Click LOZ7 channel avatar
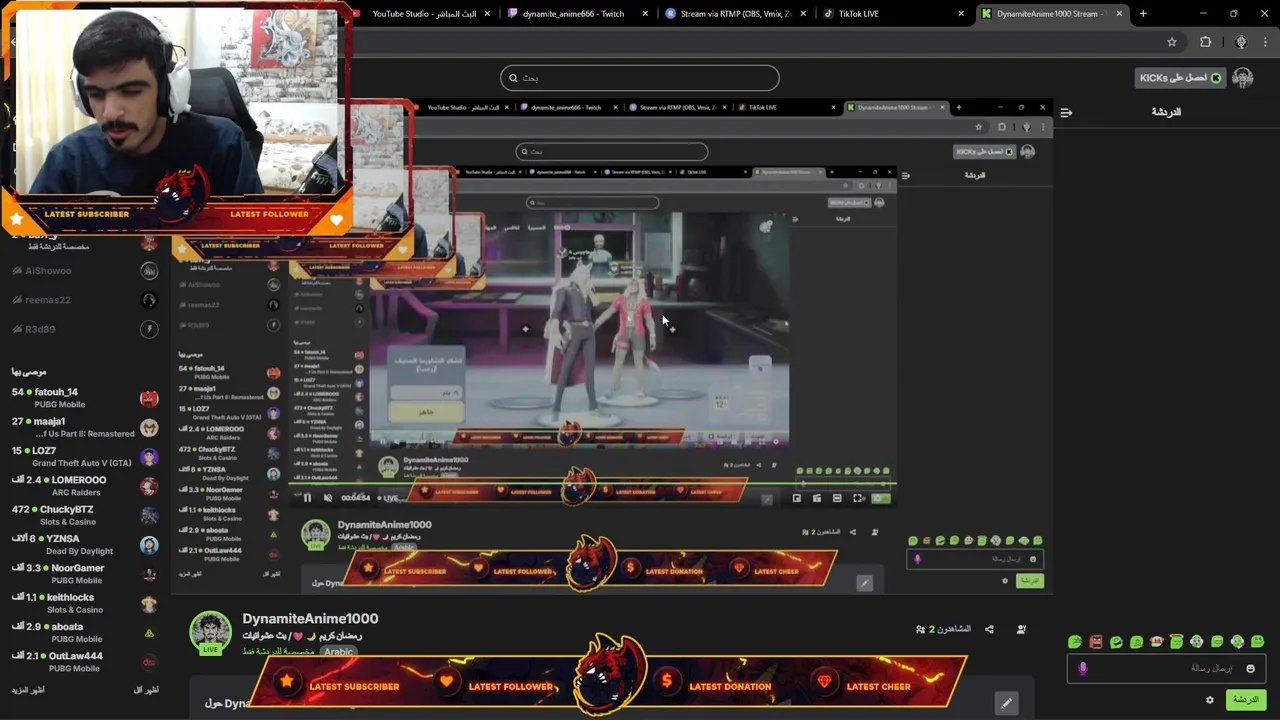 (149, 457)
